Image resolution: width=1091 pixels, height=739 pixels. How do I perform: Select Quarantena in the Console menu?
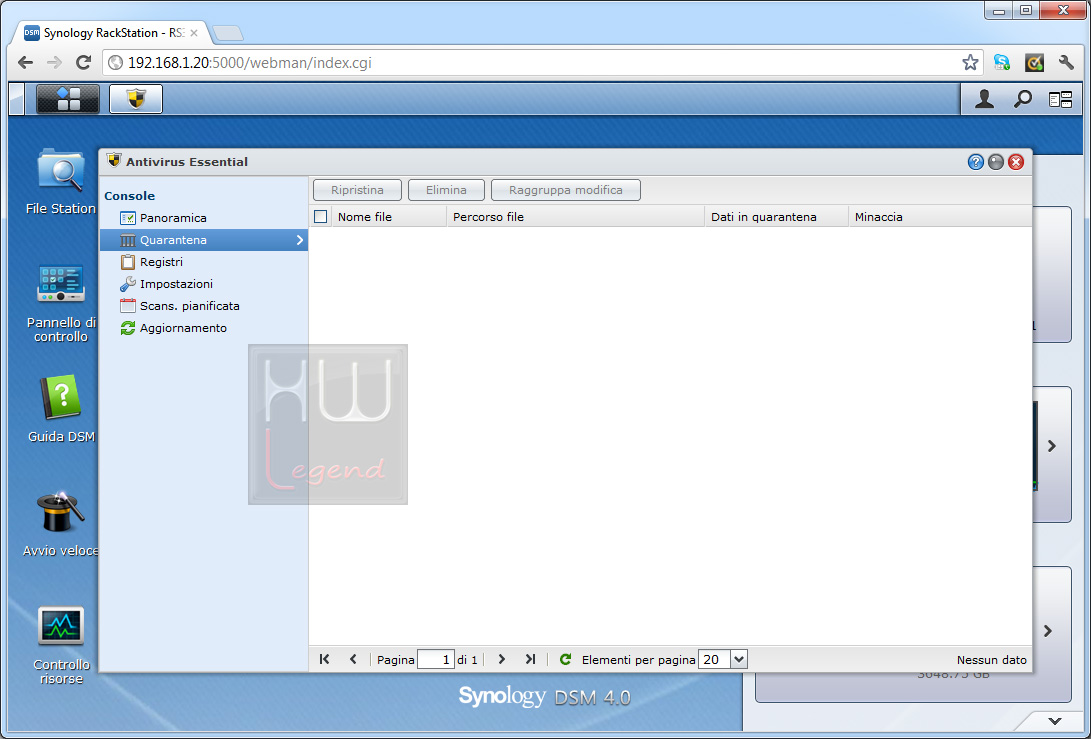204,240
